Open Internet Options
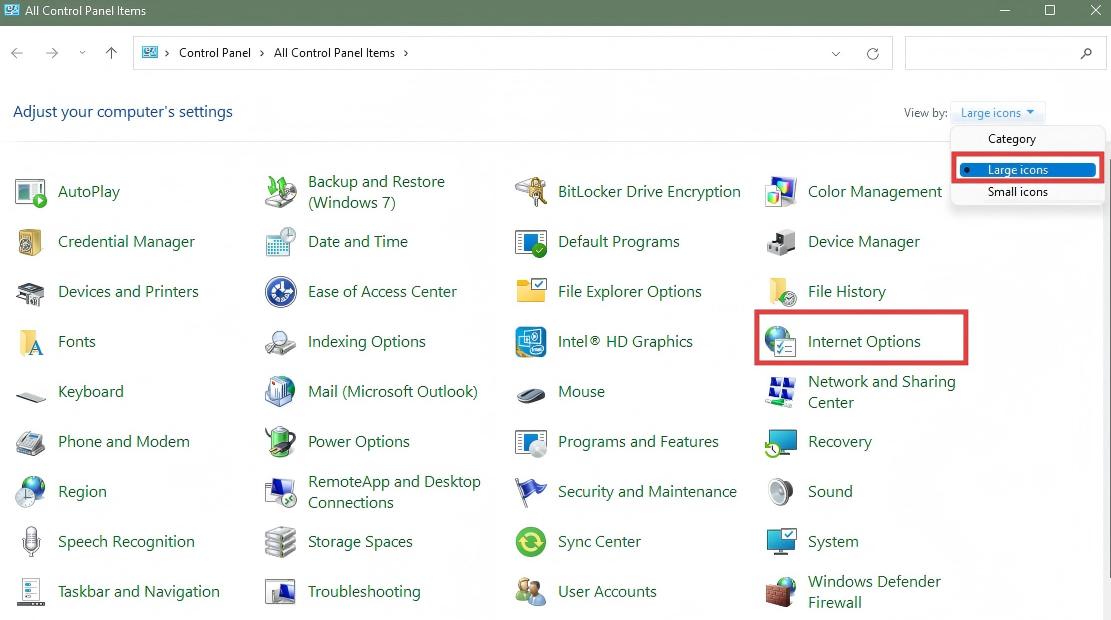The width and height of the screenshot is (1111, 620). 863,341
